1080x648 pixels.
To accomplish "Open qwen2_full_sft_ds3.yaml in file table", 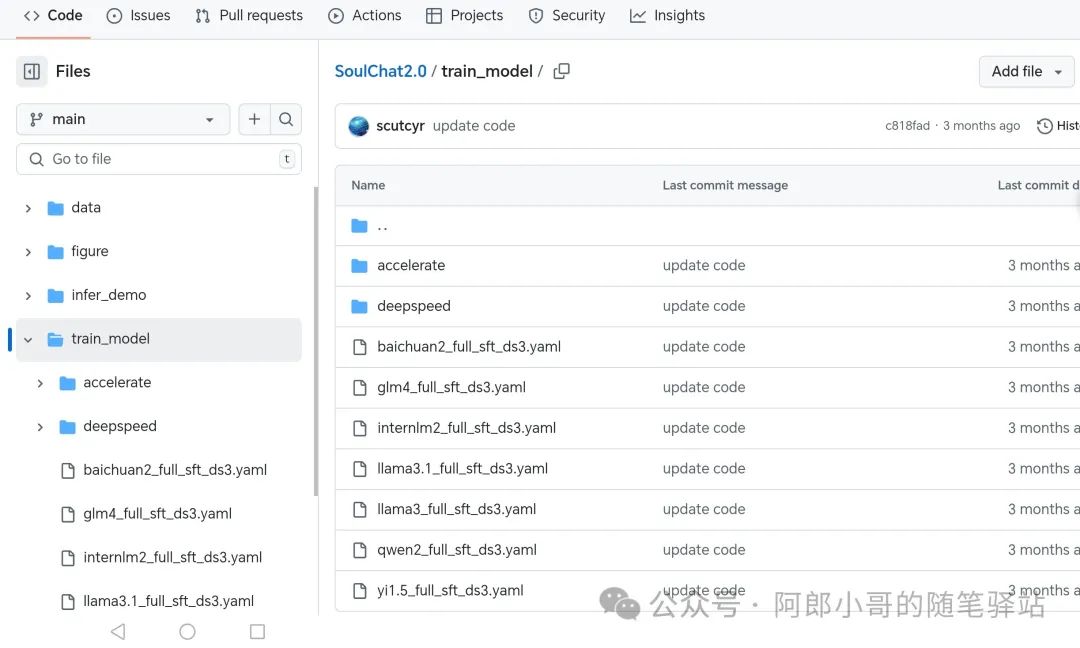I will pos(457,550).
